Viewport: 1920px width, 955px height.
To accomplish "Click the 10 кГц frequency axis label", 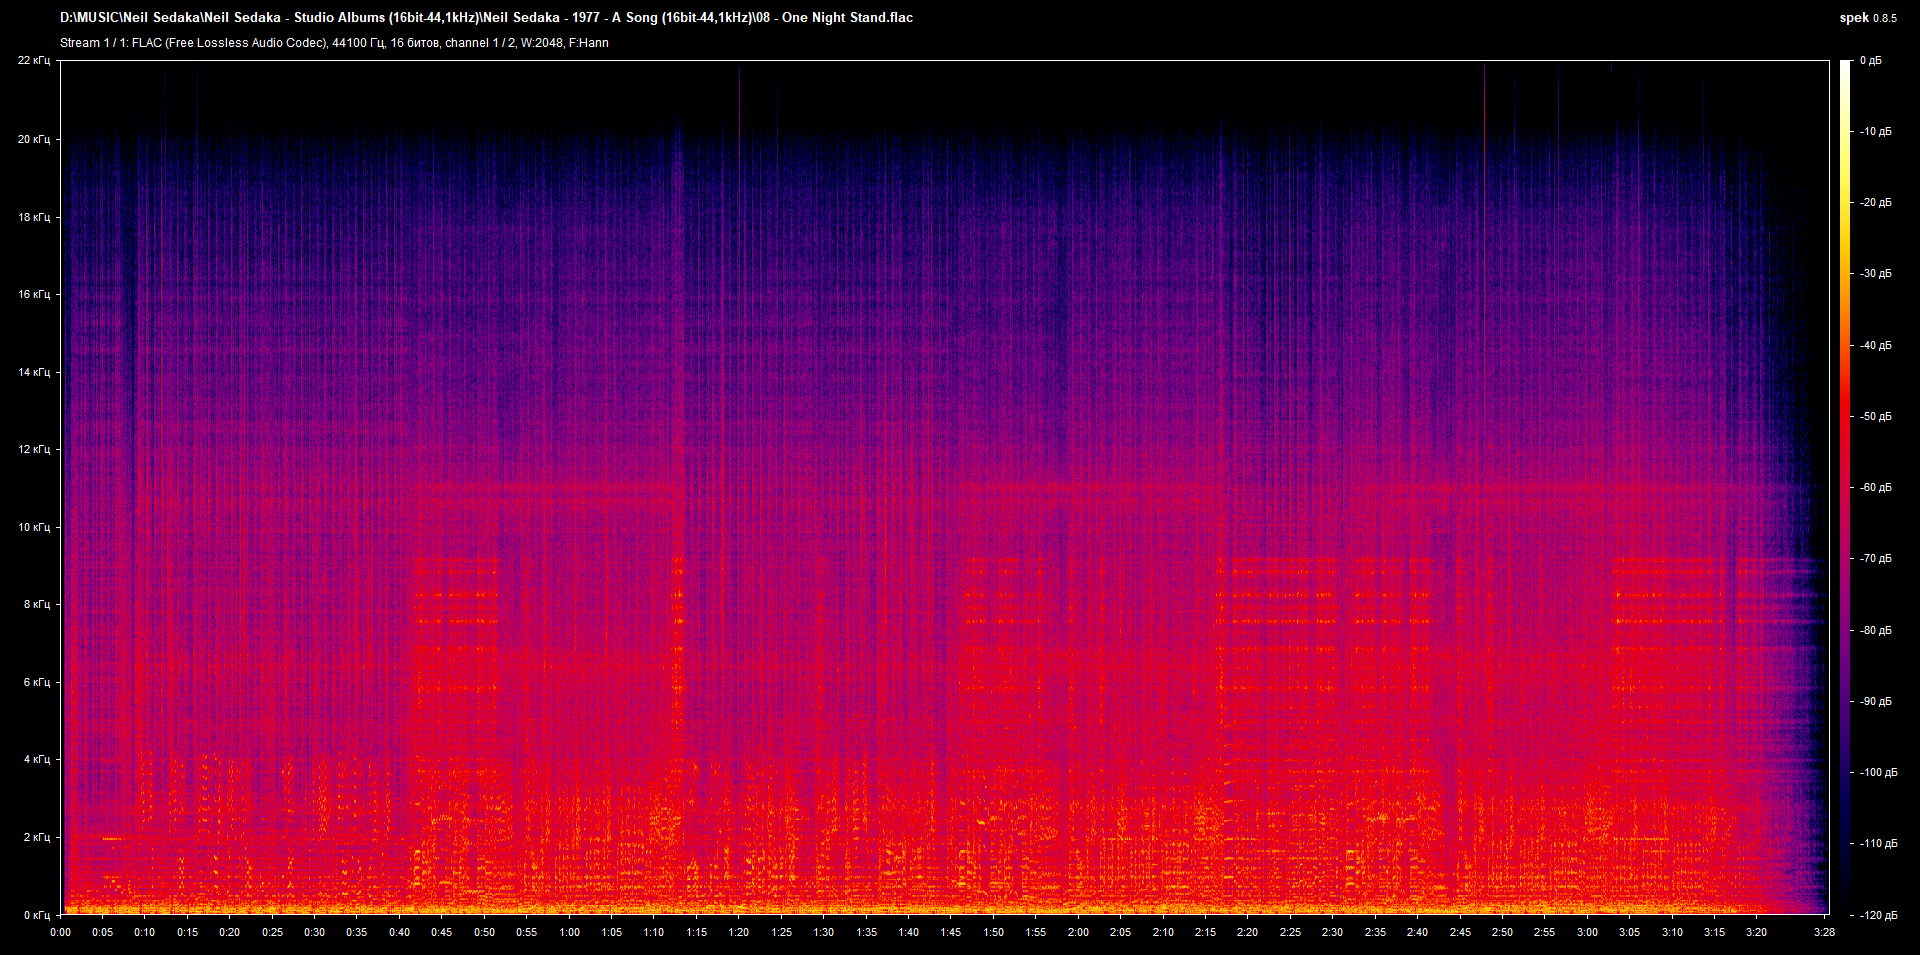I will [x=34, y=527].
